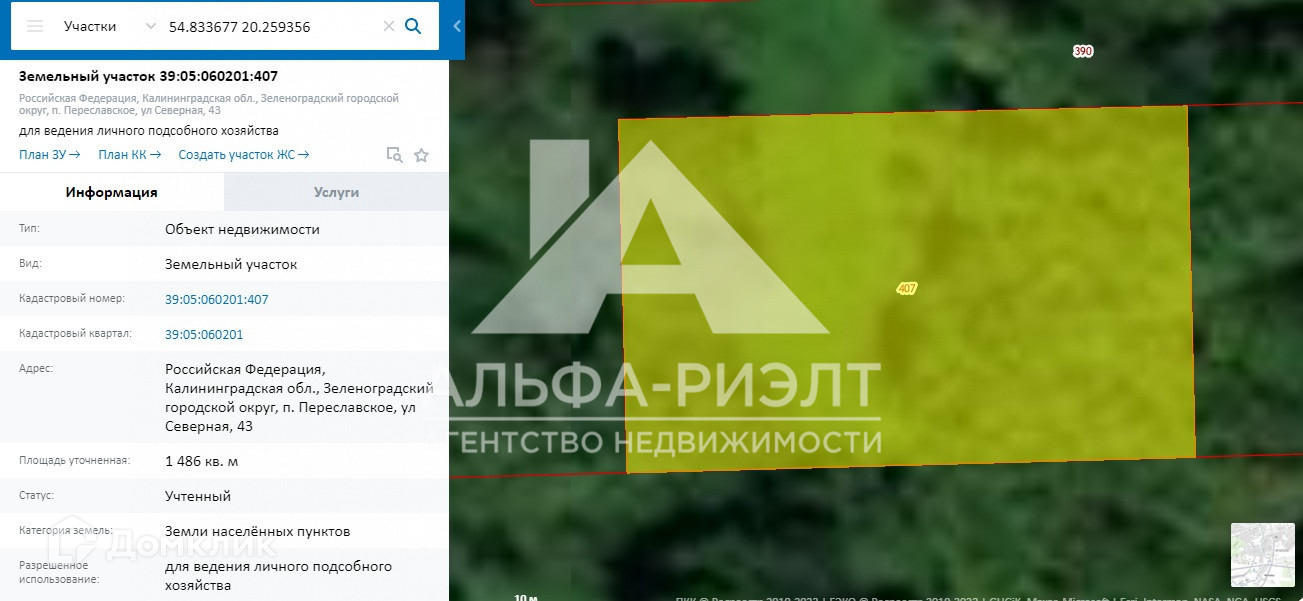Open the План КК link
Viewport: 1303px width, 601px height.
(130, 154)
